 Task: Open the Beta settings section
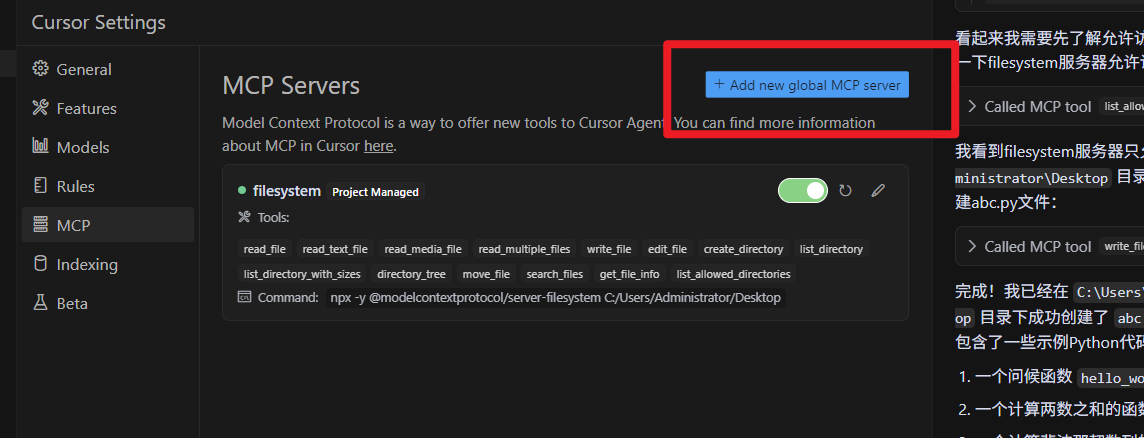pyautogui.click(x=108, y=303)
